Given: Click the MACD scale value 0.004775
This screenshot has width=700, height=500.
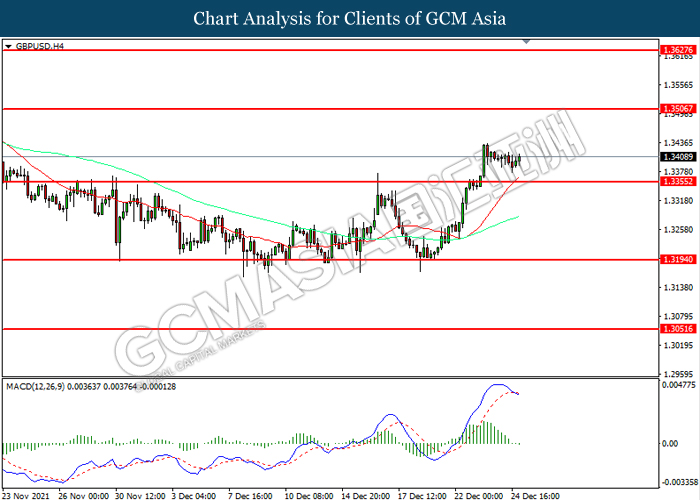Looking at the screenshot, I should point(679,384).
